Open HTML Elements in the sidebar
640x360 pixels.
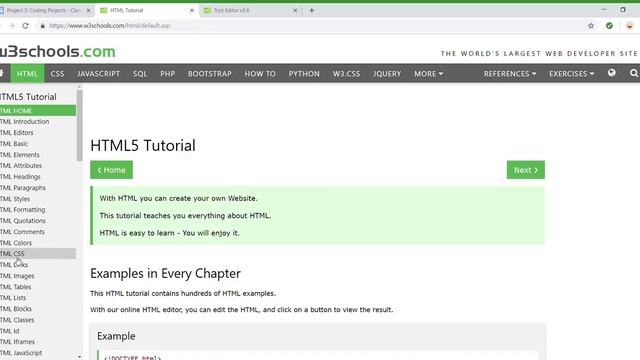[x=38, y=155]
